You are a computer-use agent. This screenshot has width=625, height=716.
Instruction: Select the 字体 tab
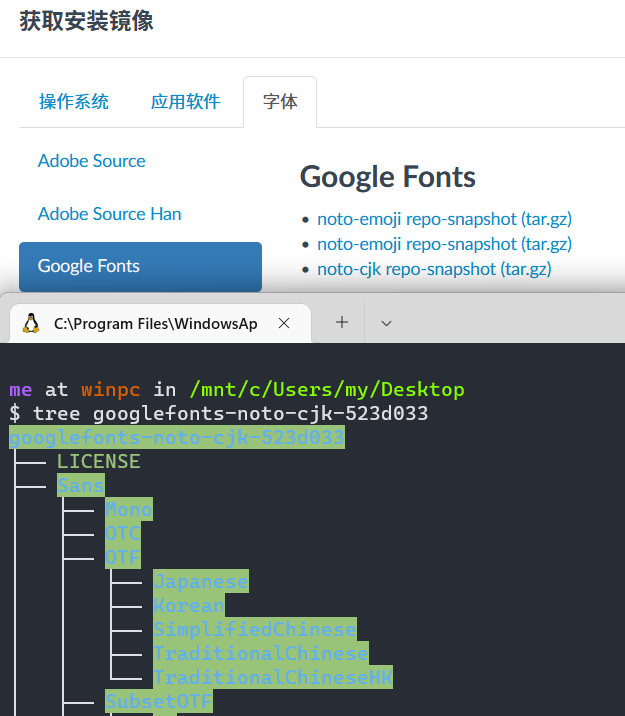coord(280,102)
